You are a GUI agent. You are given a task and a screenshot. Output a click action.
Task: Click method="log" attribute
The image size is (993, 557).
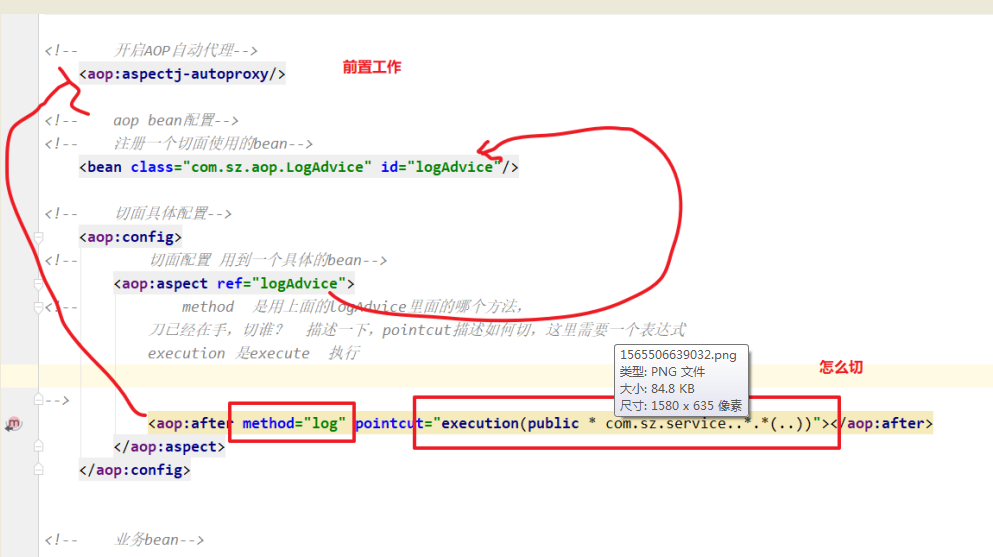coord(294,423)
